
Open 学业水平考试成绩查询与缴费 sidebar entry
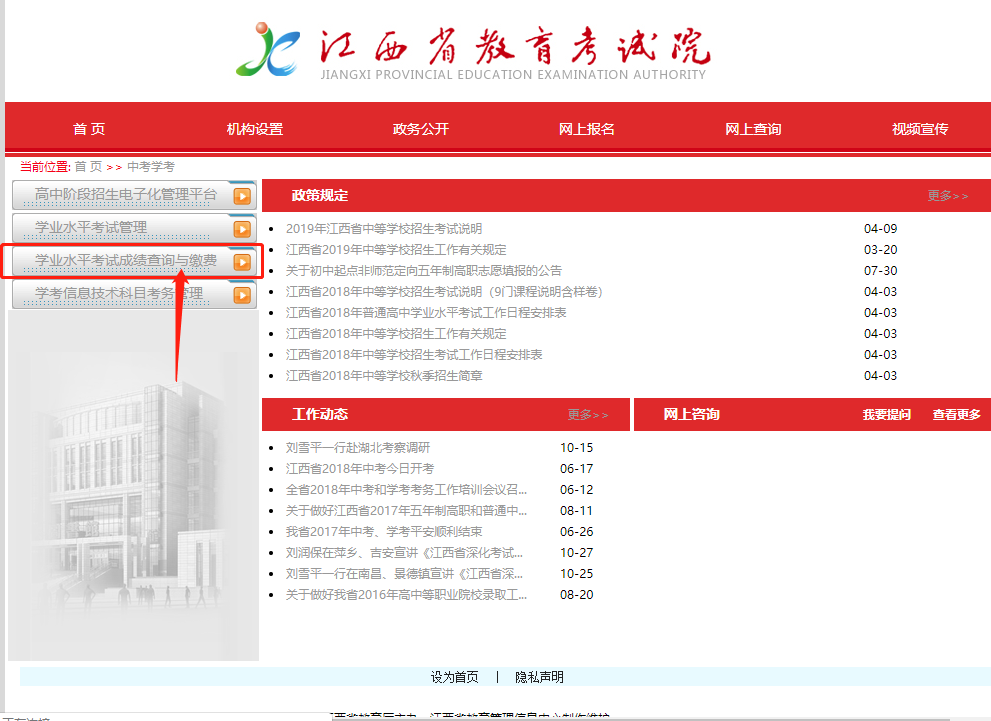click(134, 260)
